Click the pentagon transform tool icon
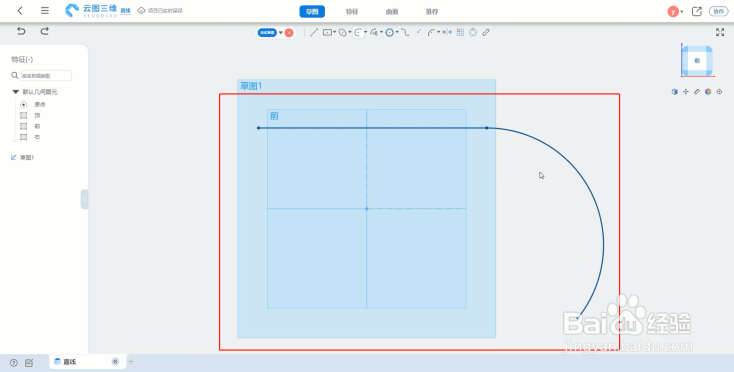This screenshot has width=734, height=372. coord(473,32)
